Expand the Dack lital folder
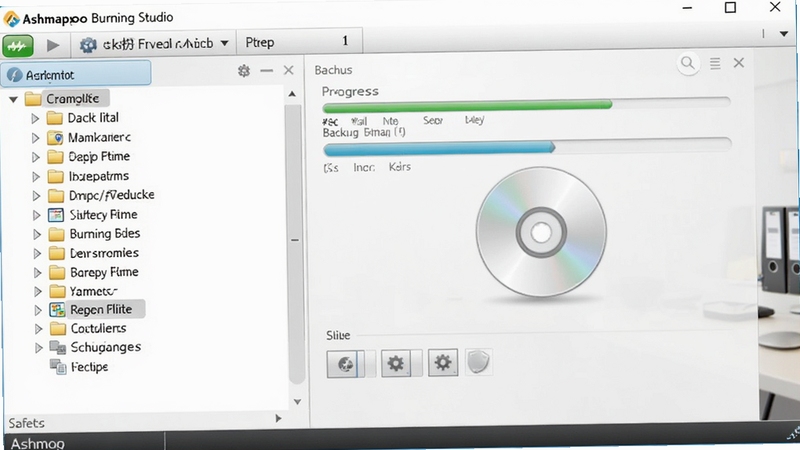 tap(35, 118)
